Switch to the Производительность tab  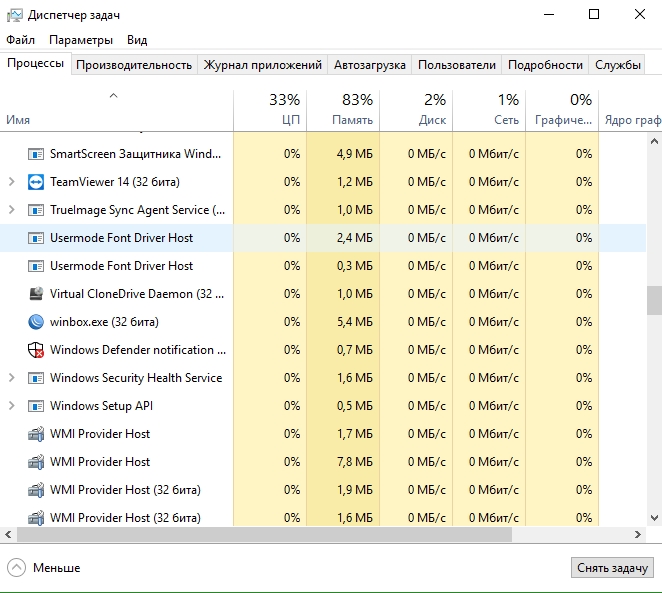tap(134, 65)
